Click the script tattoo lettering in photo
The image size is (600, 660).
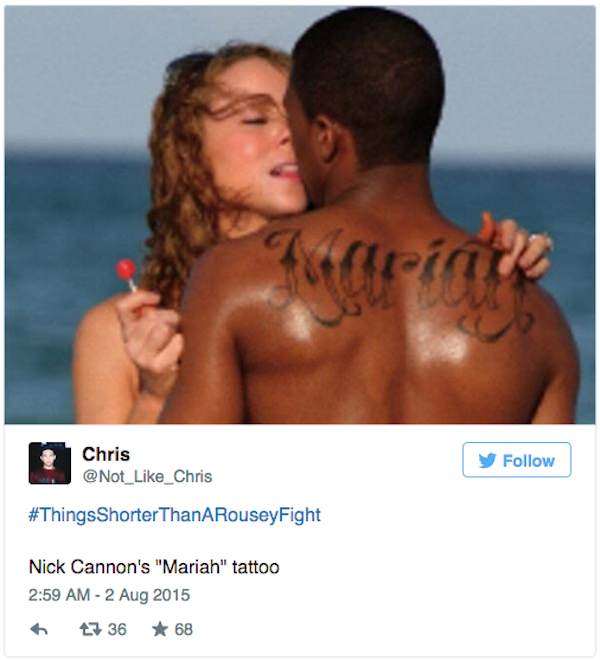coord(398,282)
